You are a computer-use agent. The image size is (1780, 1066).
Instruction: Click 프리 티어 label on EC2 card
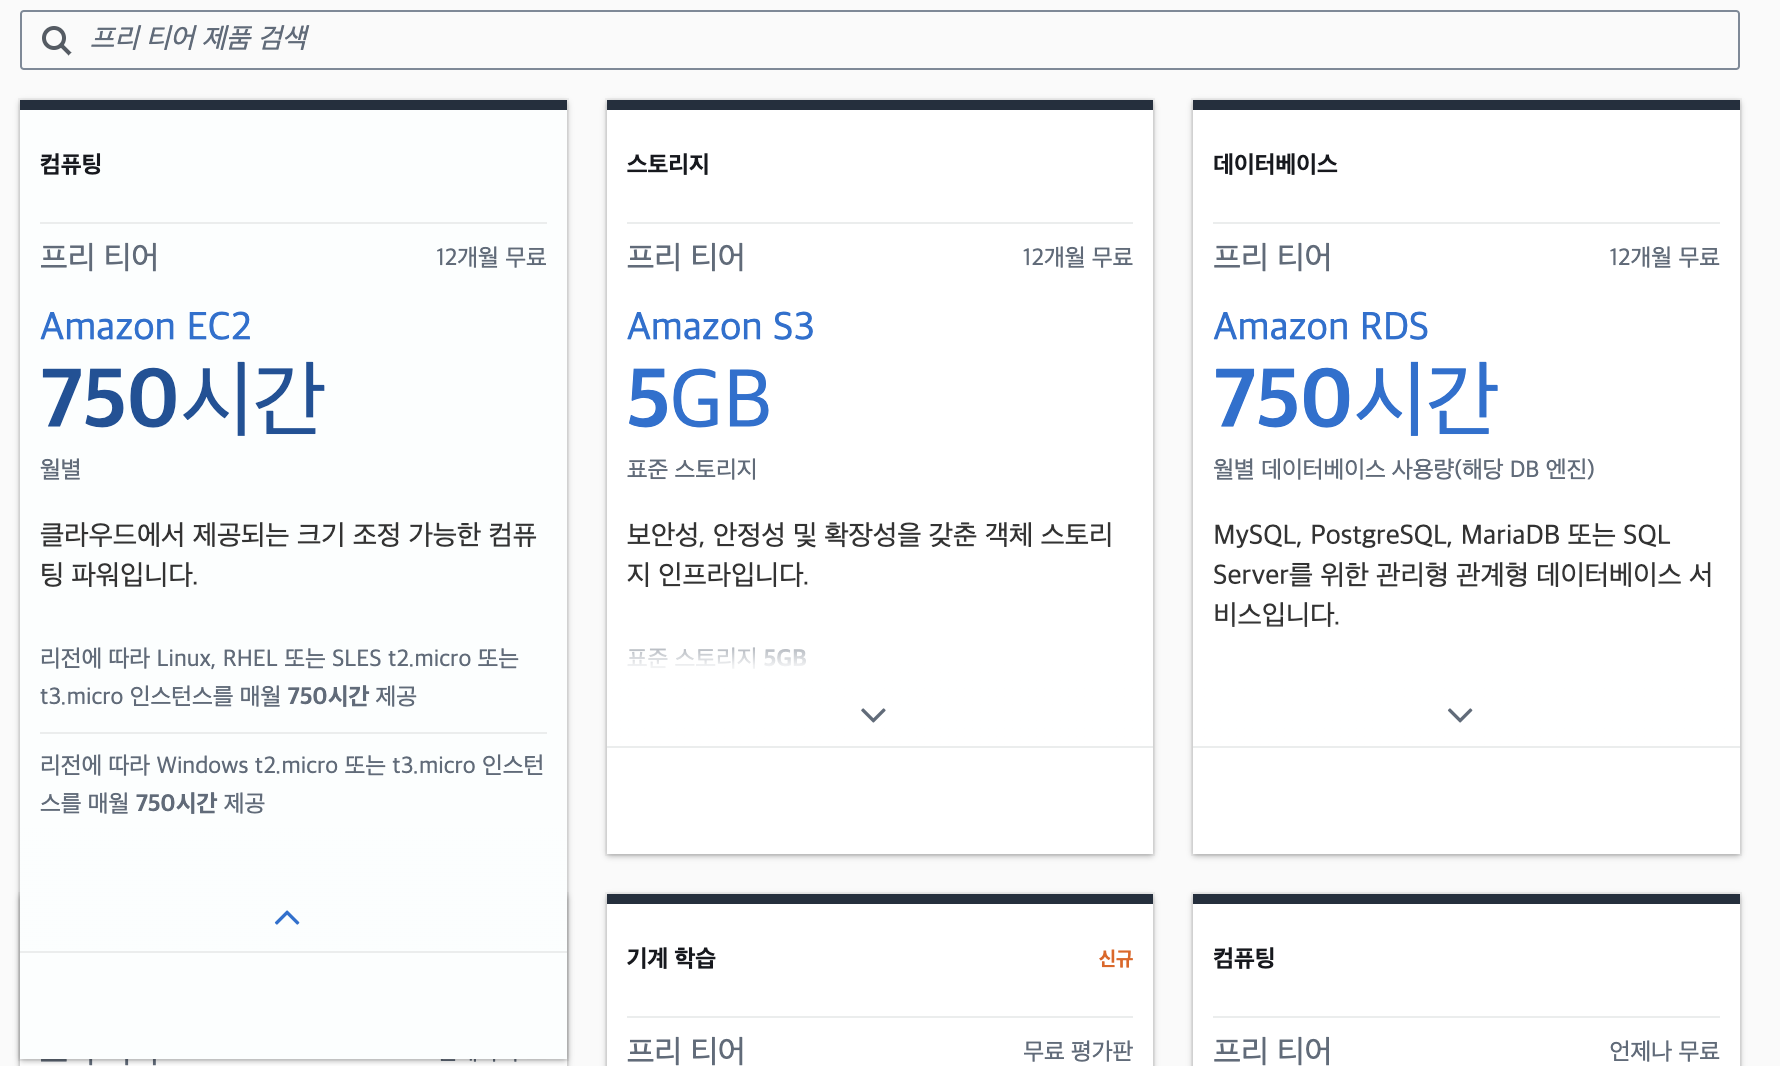pyautogui.click(x=99, y=257)
